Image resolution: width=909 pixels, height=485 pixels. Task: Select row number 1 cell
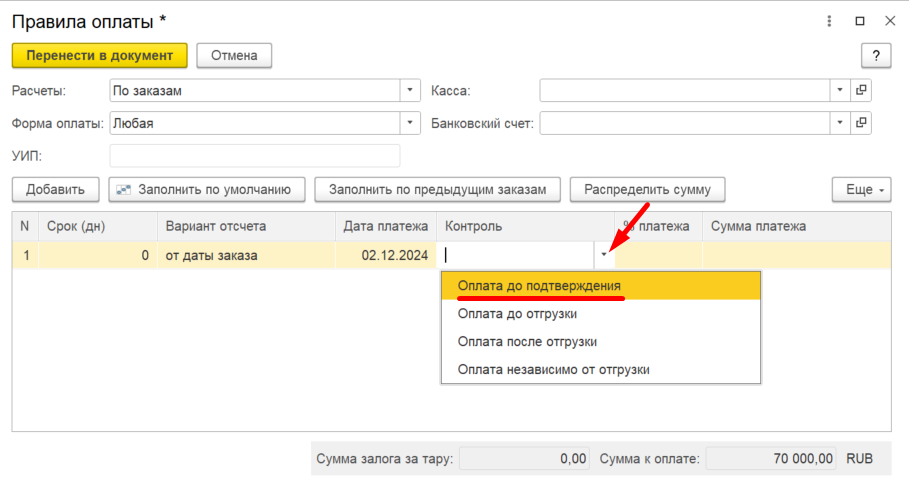25,256
